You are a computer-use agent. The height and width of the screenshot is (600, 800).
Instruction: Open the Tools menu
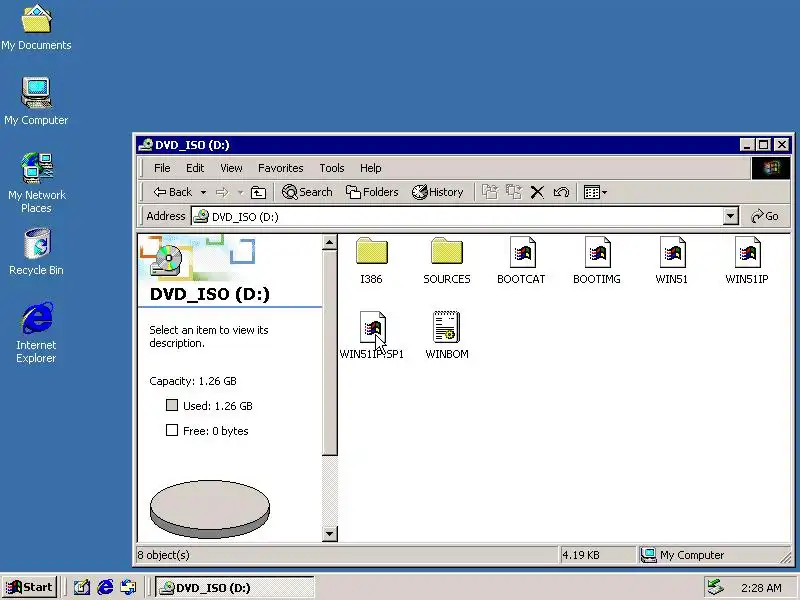click(x=332, y=168)
